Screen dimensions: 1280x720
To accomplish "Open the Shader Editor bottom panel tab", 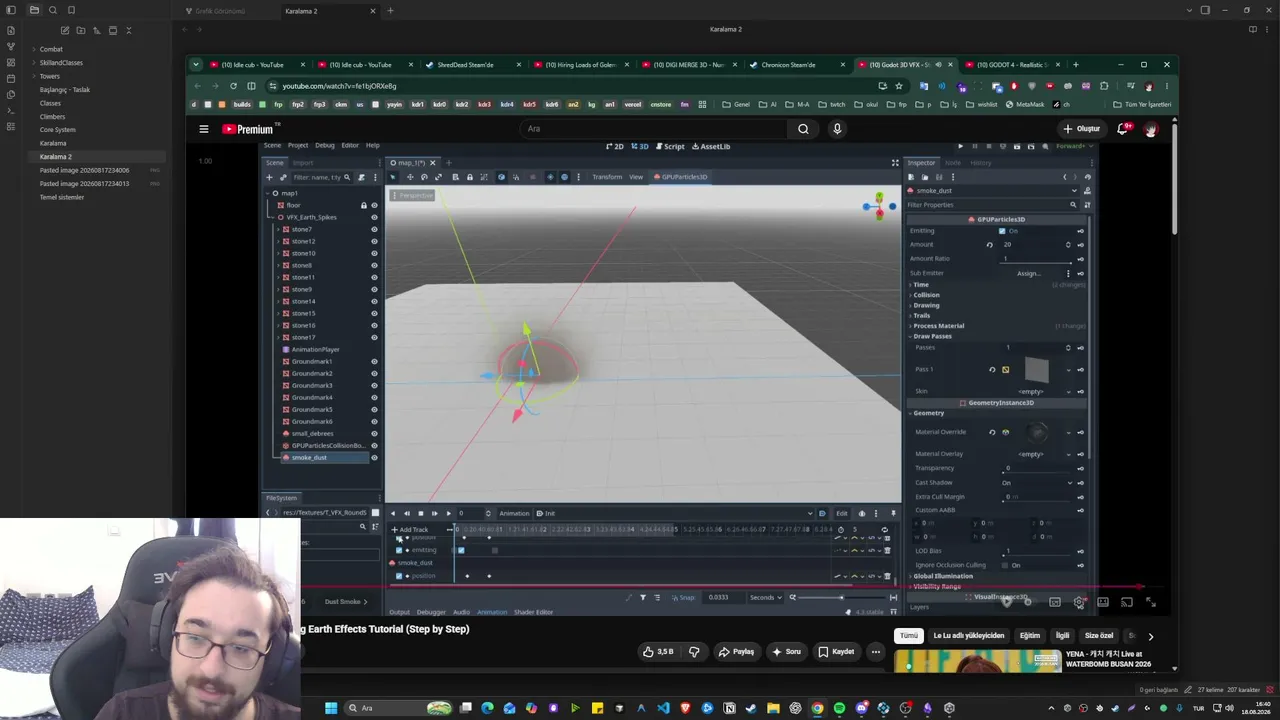I will (x=533, y=612).
